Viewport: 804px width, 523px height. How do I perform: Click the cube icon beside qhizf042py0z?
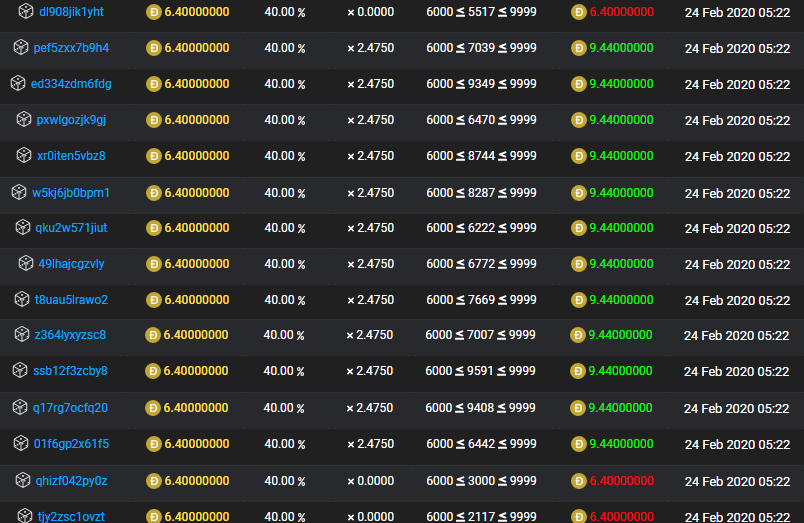point(23,481)
